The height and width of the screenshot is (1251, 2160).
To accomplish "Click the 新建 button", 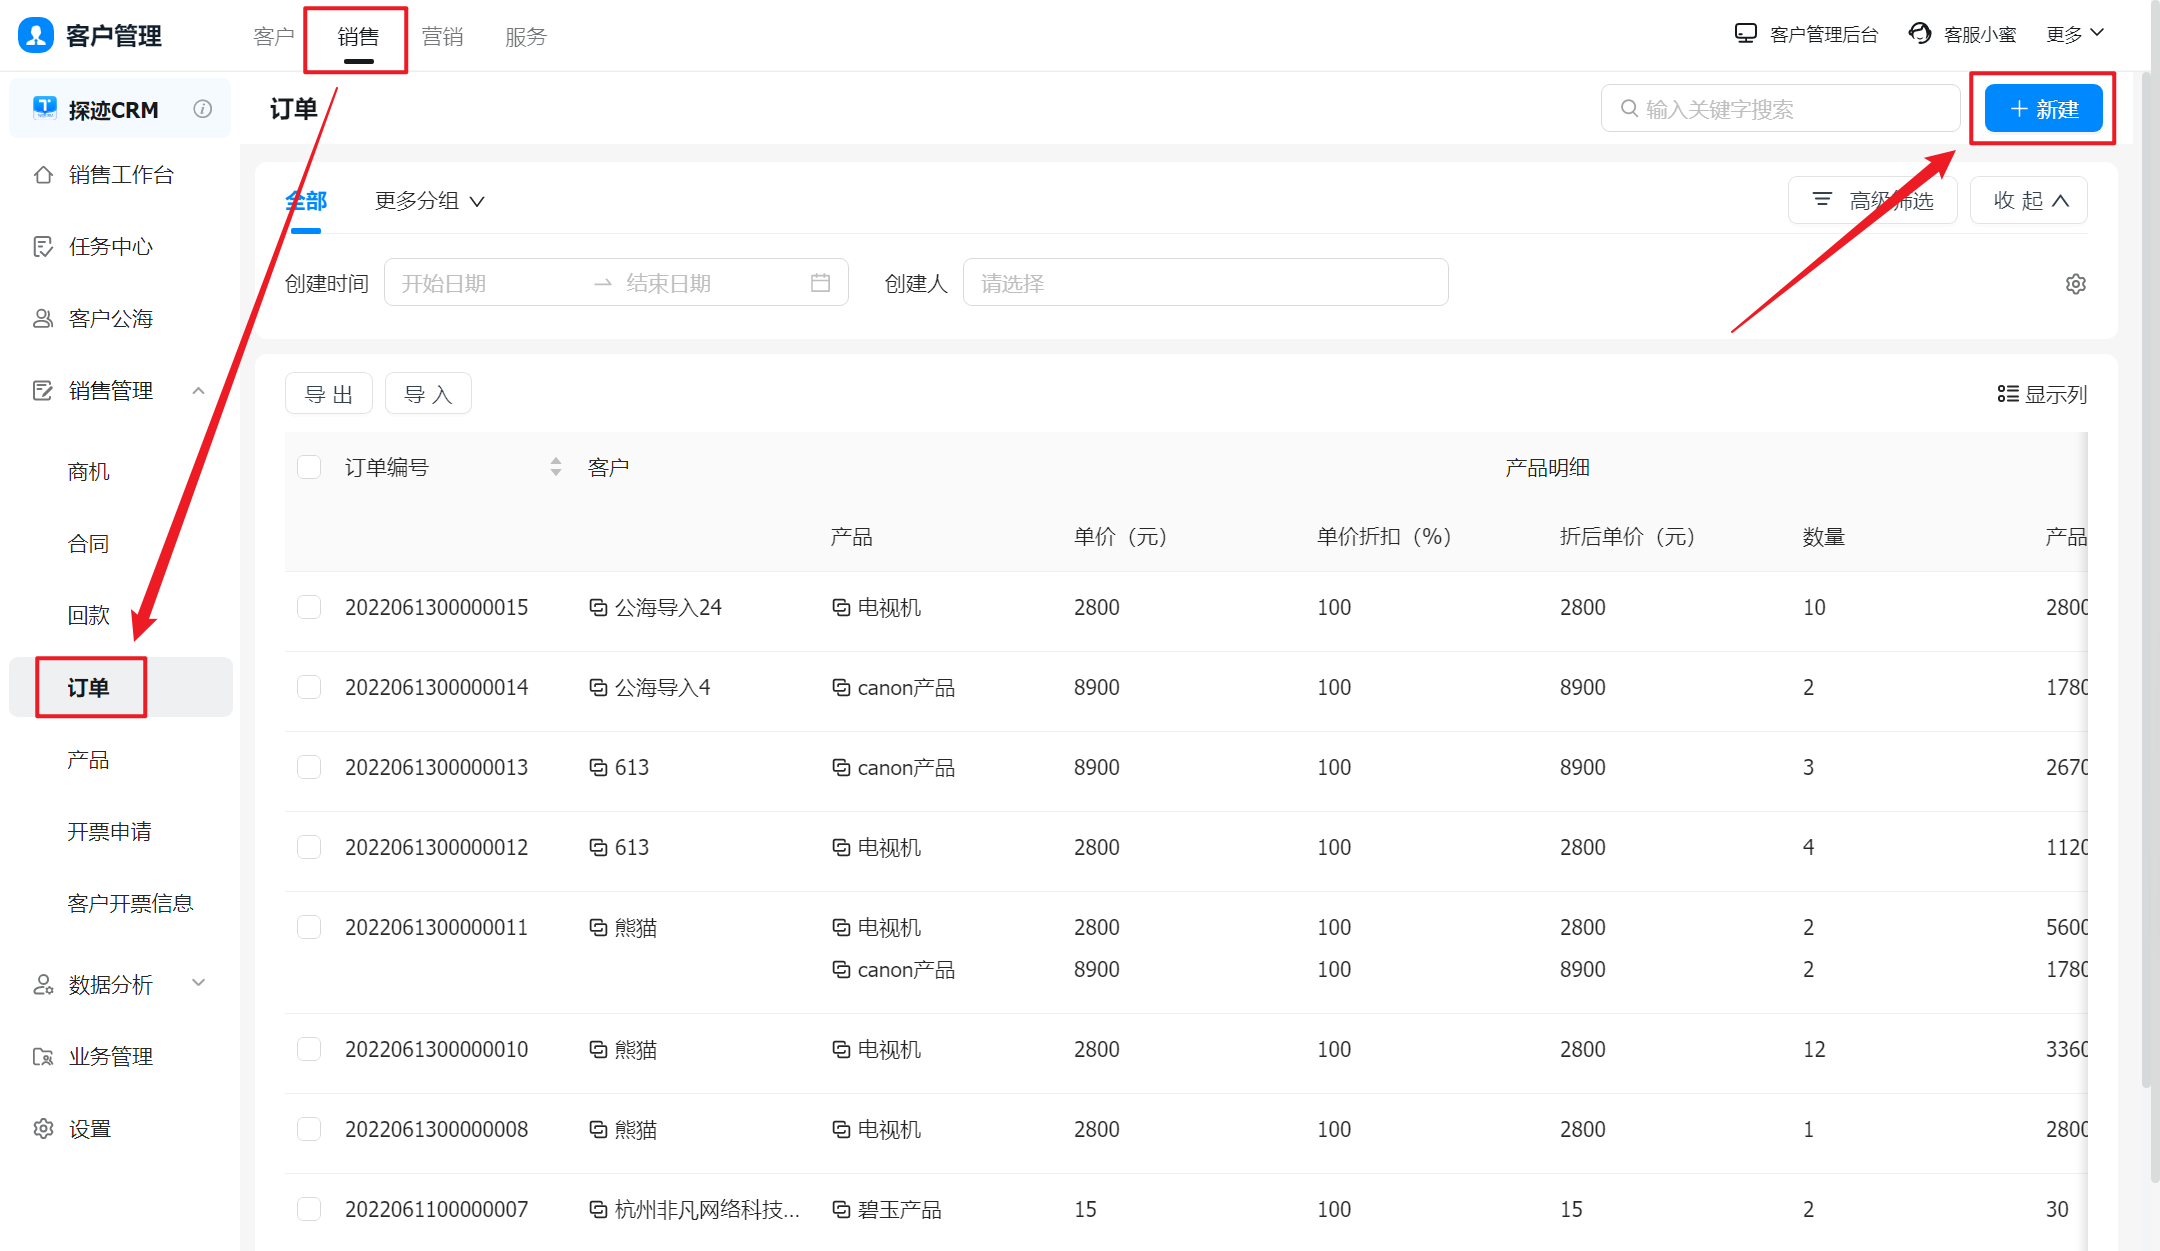I will (x=2043, y=109).
